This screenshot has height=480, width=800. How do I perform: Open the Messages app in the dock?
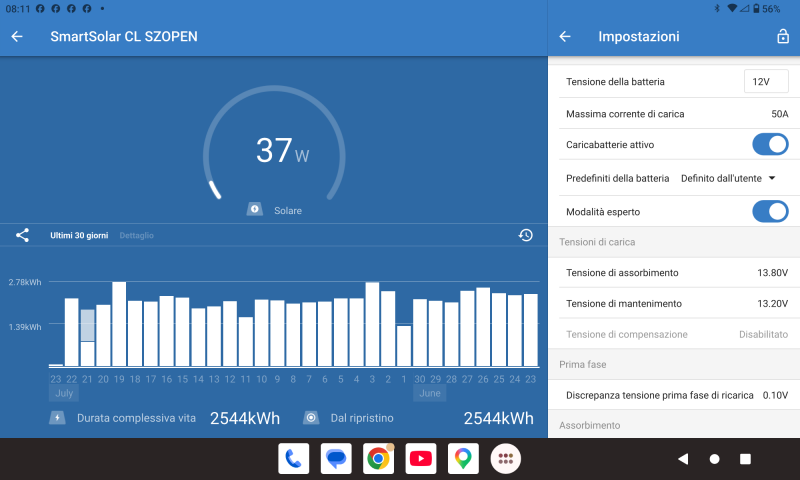click(336, 459)
